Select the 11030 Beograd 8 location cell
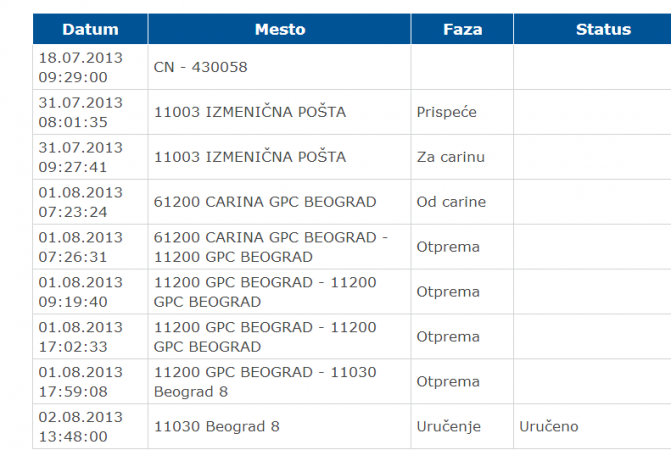The width and height of the screenshot is (671, 450). pos(279,426)
